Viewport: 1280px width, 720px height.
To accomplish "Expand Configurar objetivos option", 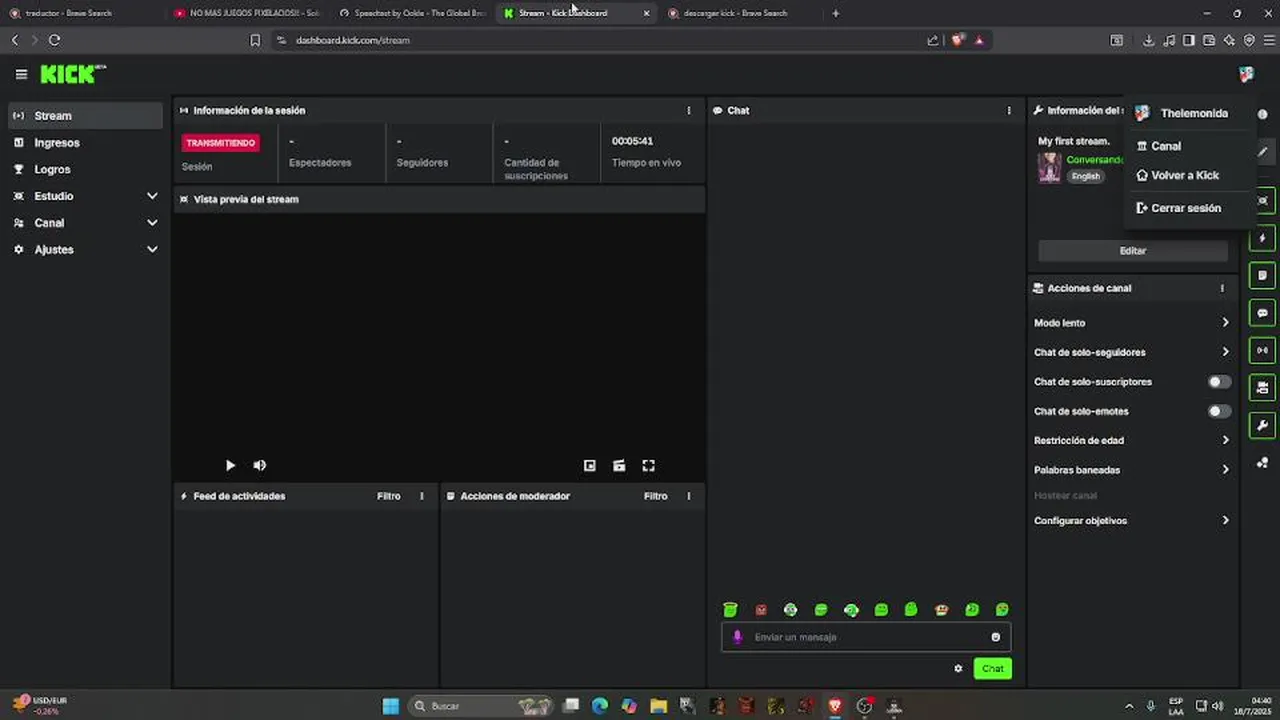I will coord(1132,521).
